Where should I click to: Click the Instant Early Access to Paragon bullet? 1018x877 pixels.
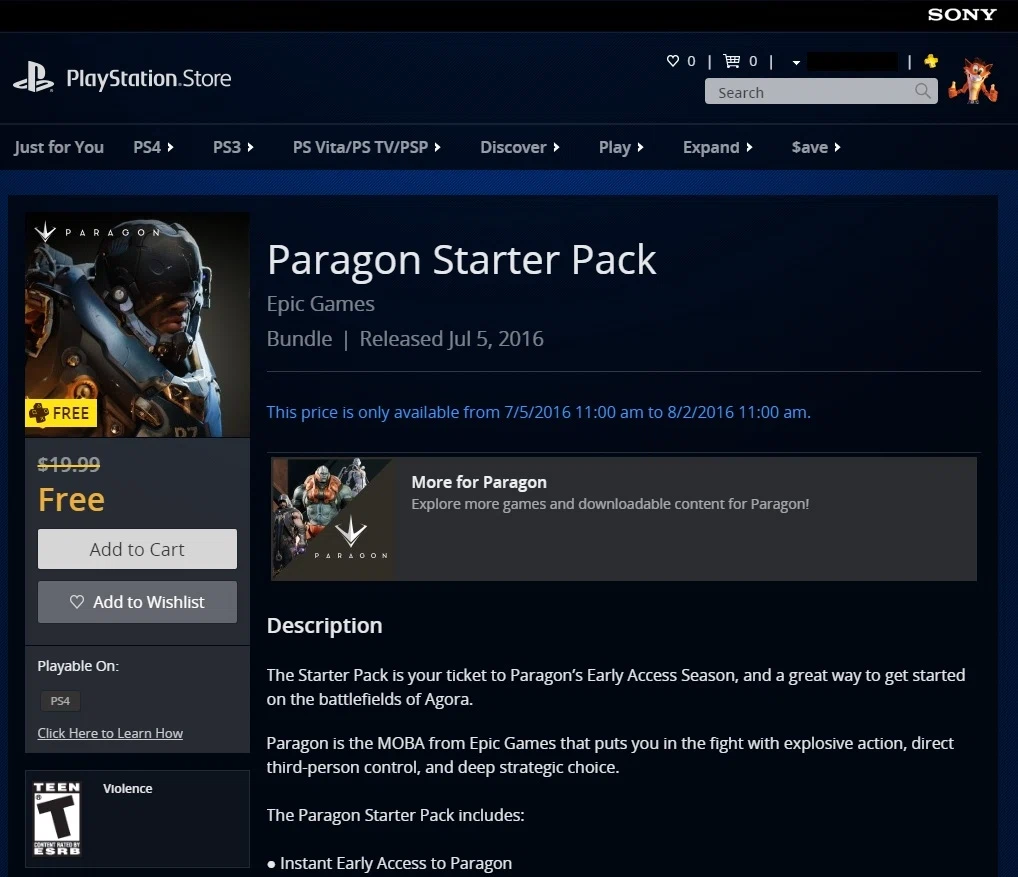click(390, 863)
